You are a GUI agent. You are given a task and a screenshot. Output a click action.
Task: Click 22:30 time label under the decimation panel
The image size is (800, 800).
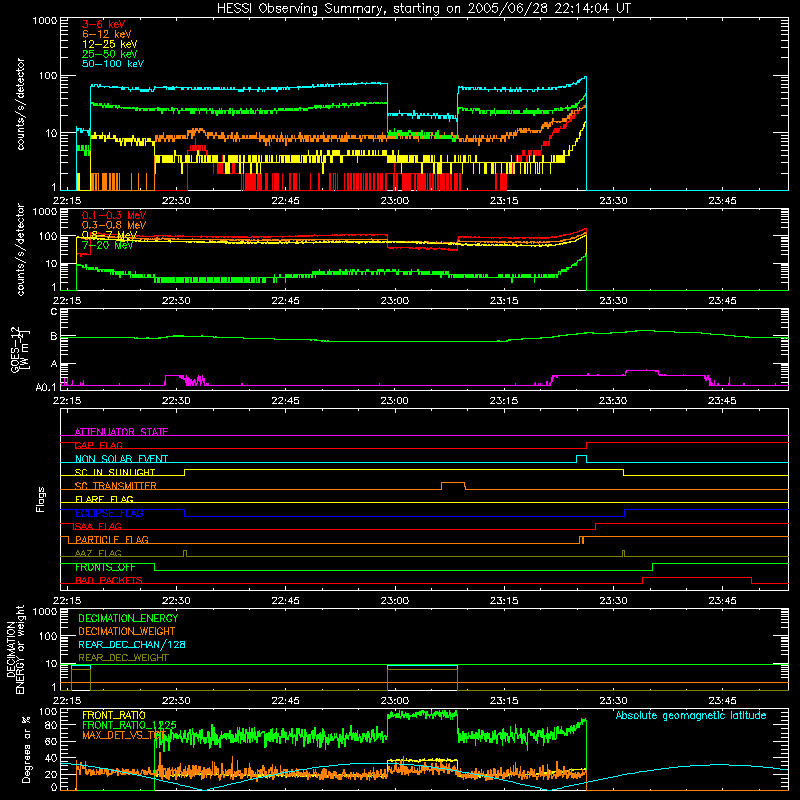(176, 701)
